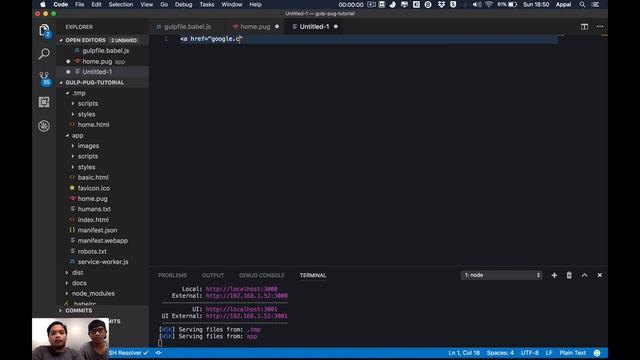The height and width of the screenshot is (360, 640).
Task: Change end of line via LF
Action: 549,353
